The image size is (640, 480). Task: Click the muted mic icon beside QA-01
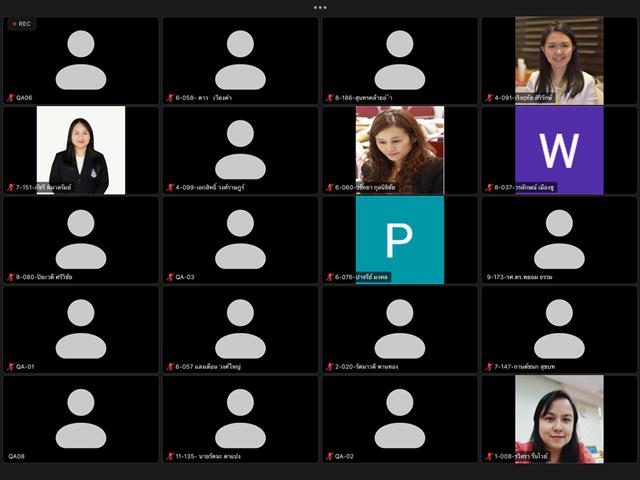coord(11,367)
